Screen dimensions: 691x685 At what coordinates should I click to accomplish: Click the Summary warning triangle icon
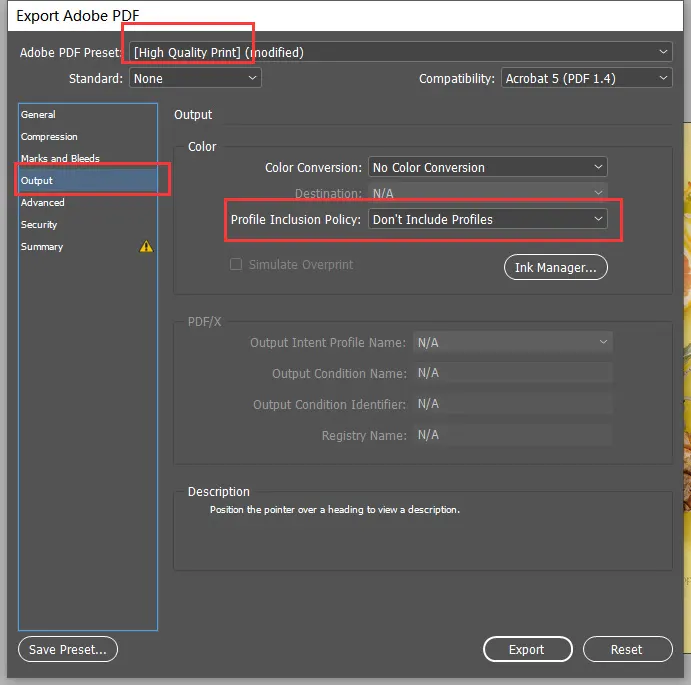pyautogui.click(x=146, y=246)
